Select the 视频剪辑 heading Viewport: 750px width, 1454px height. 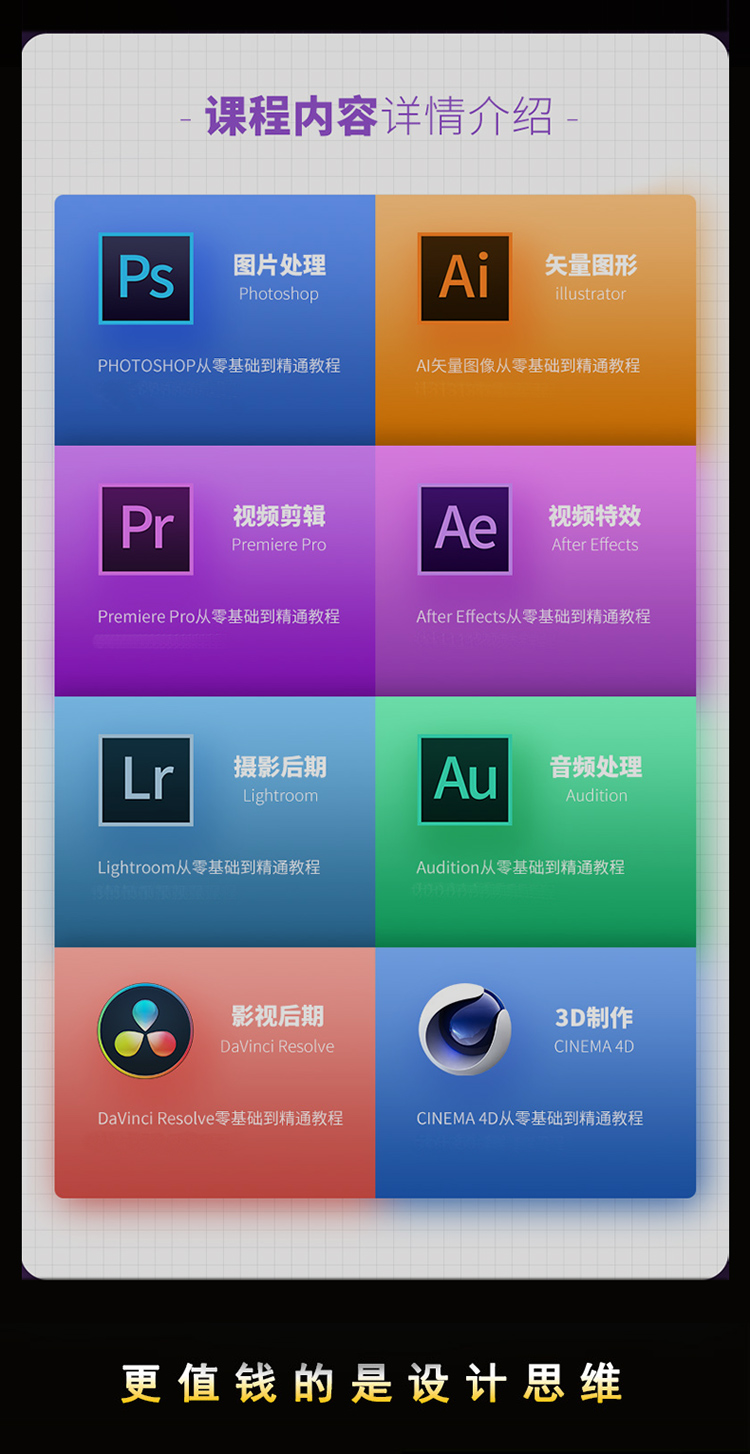279,516
